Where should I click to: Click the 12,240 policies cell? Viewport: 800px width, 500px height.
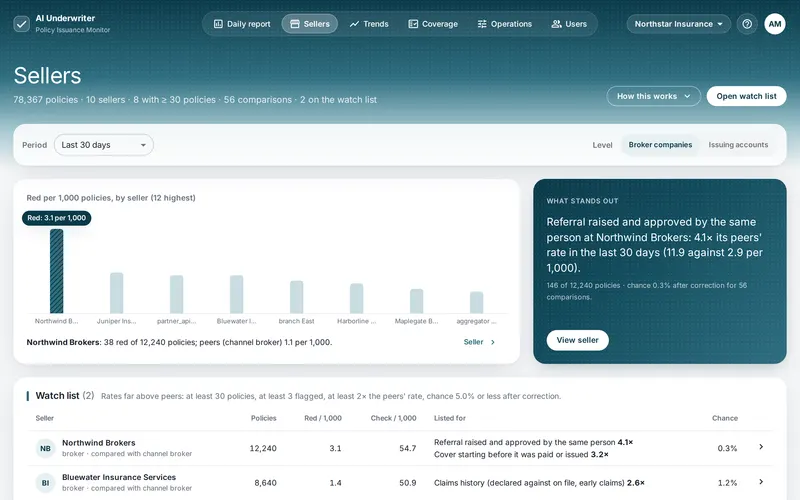pos(263,448)
